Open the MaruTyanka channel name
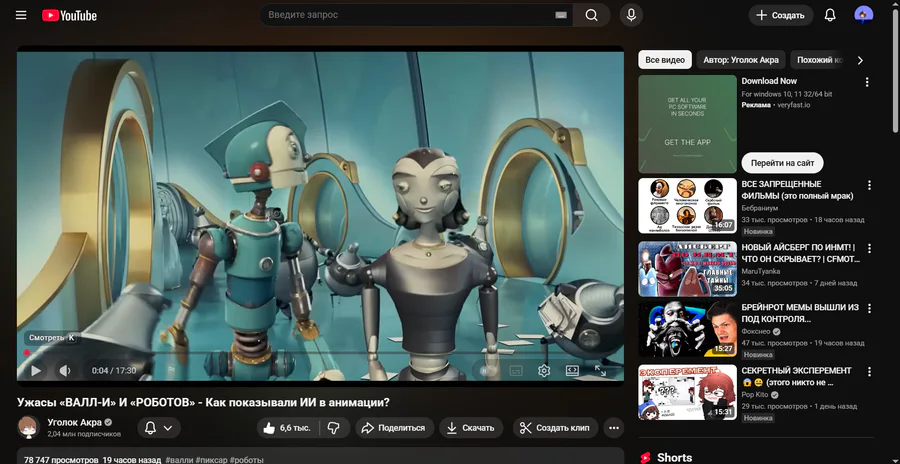 coord(761,271)
